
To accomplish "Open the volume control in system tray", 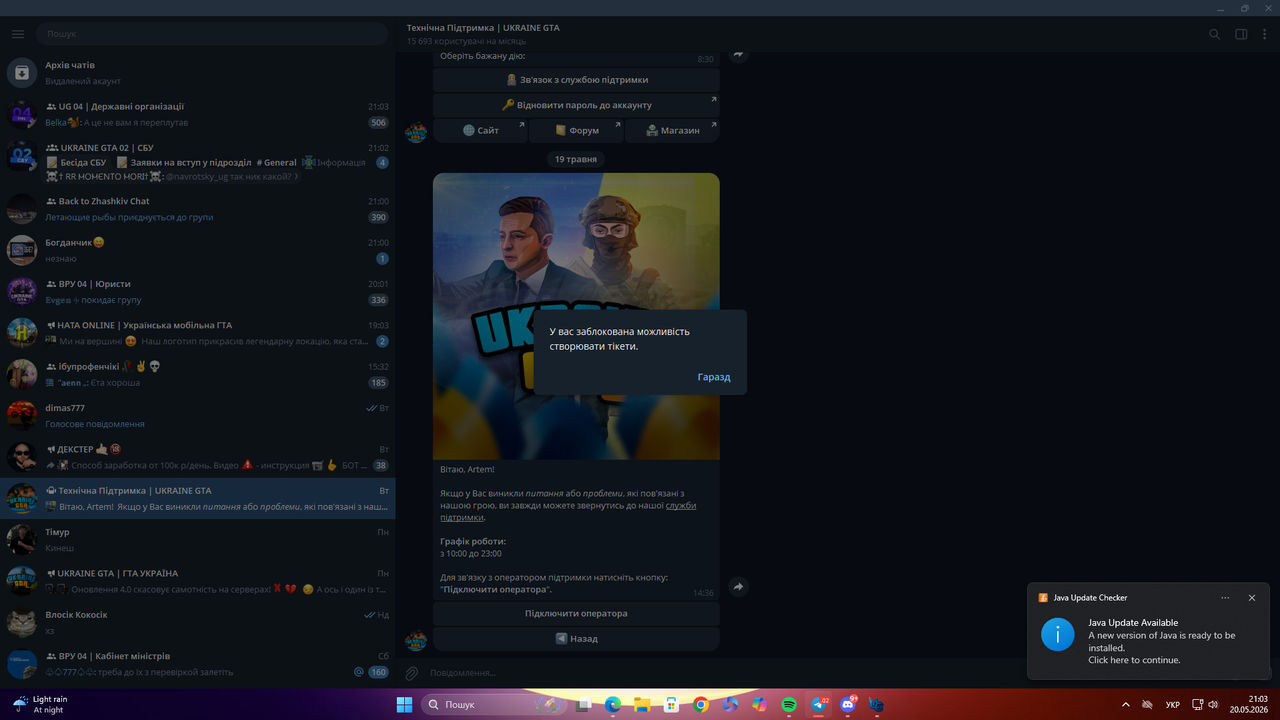I will 1212,705.
